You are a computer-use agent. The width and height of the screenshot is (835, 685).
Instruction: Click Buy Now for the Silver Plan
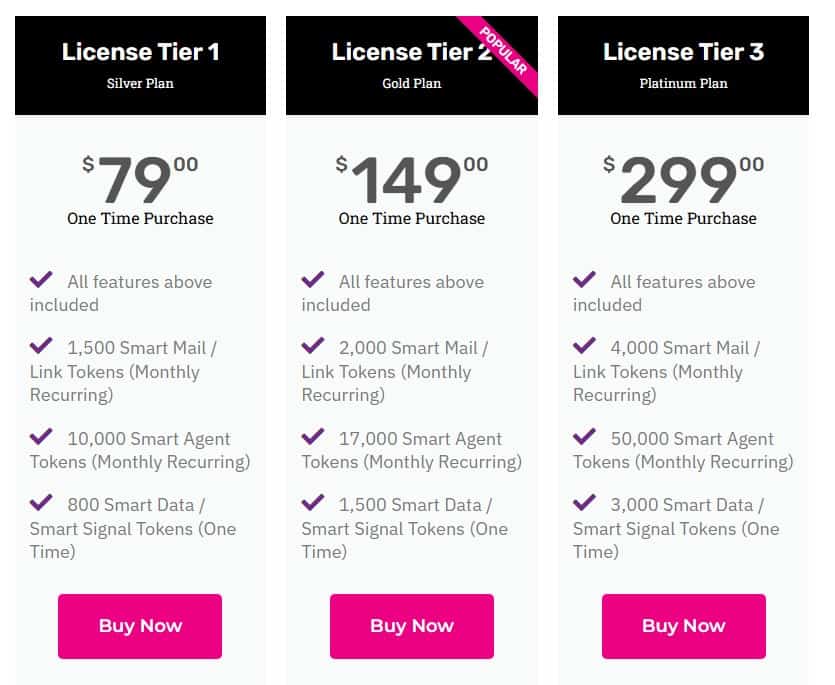(139, 625)
